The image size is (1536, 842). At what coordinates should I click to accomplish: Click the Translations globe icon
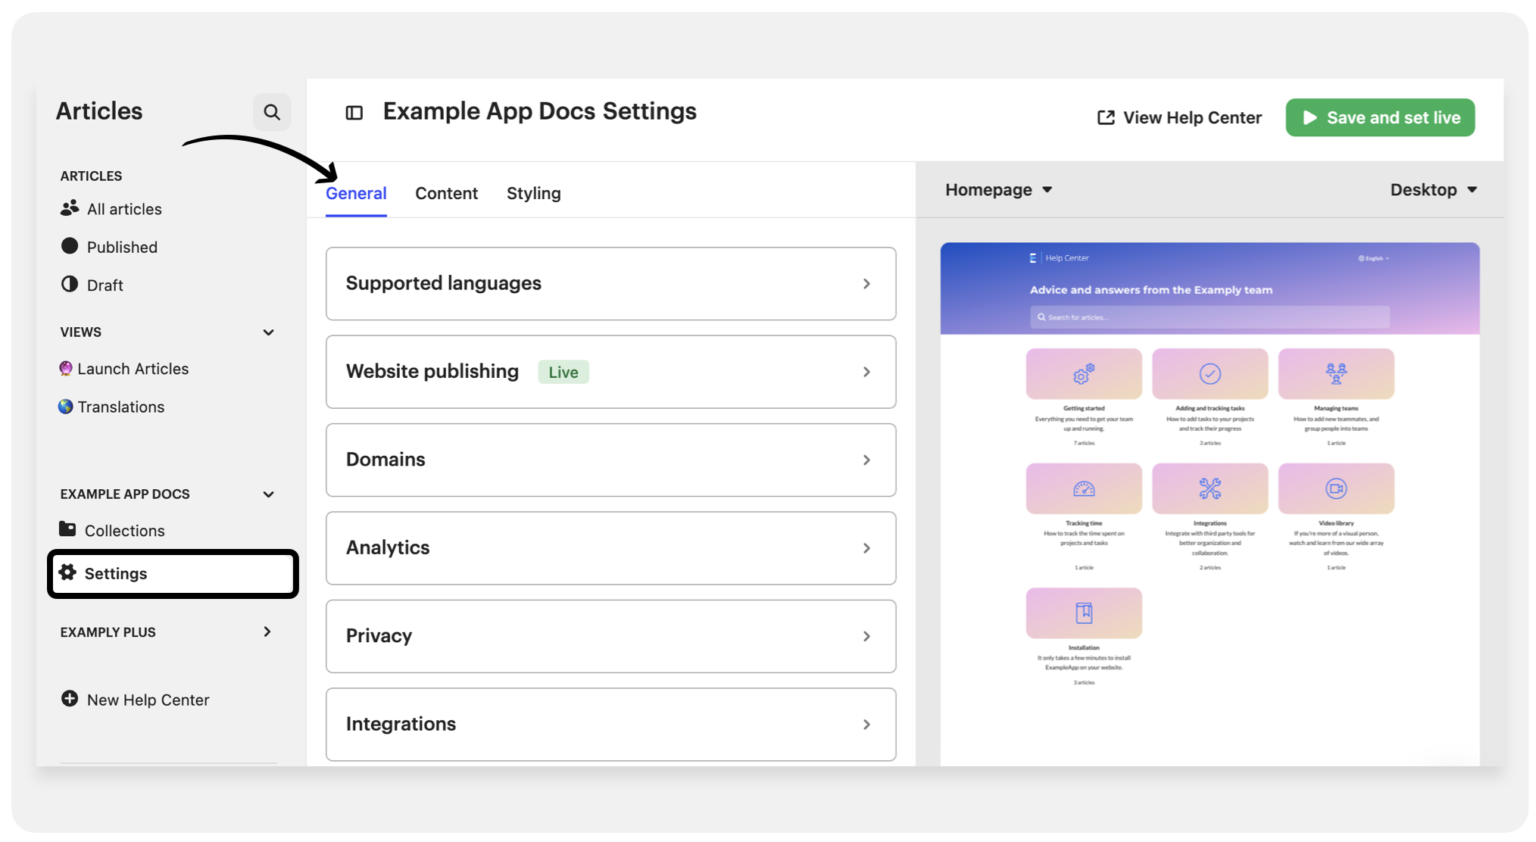click(65, 406)
